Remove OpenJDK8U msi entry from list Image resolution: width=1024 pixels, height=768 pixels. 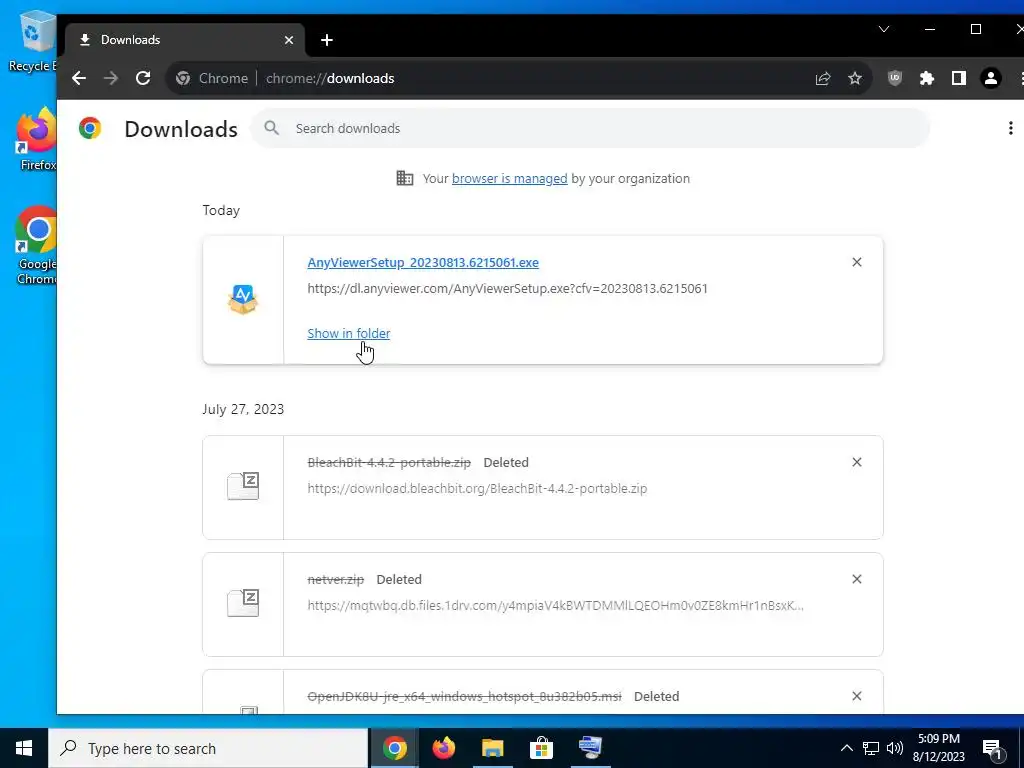tap(857, 696)
